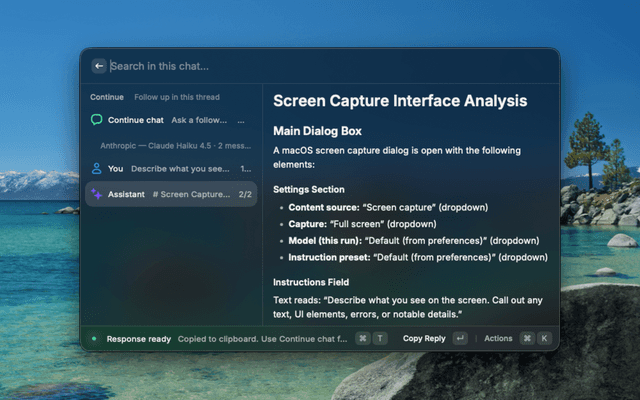The height and width of the screenshot is (400, 640).
Task: Click the K shortcut key badge
Action: click(544, 338)
